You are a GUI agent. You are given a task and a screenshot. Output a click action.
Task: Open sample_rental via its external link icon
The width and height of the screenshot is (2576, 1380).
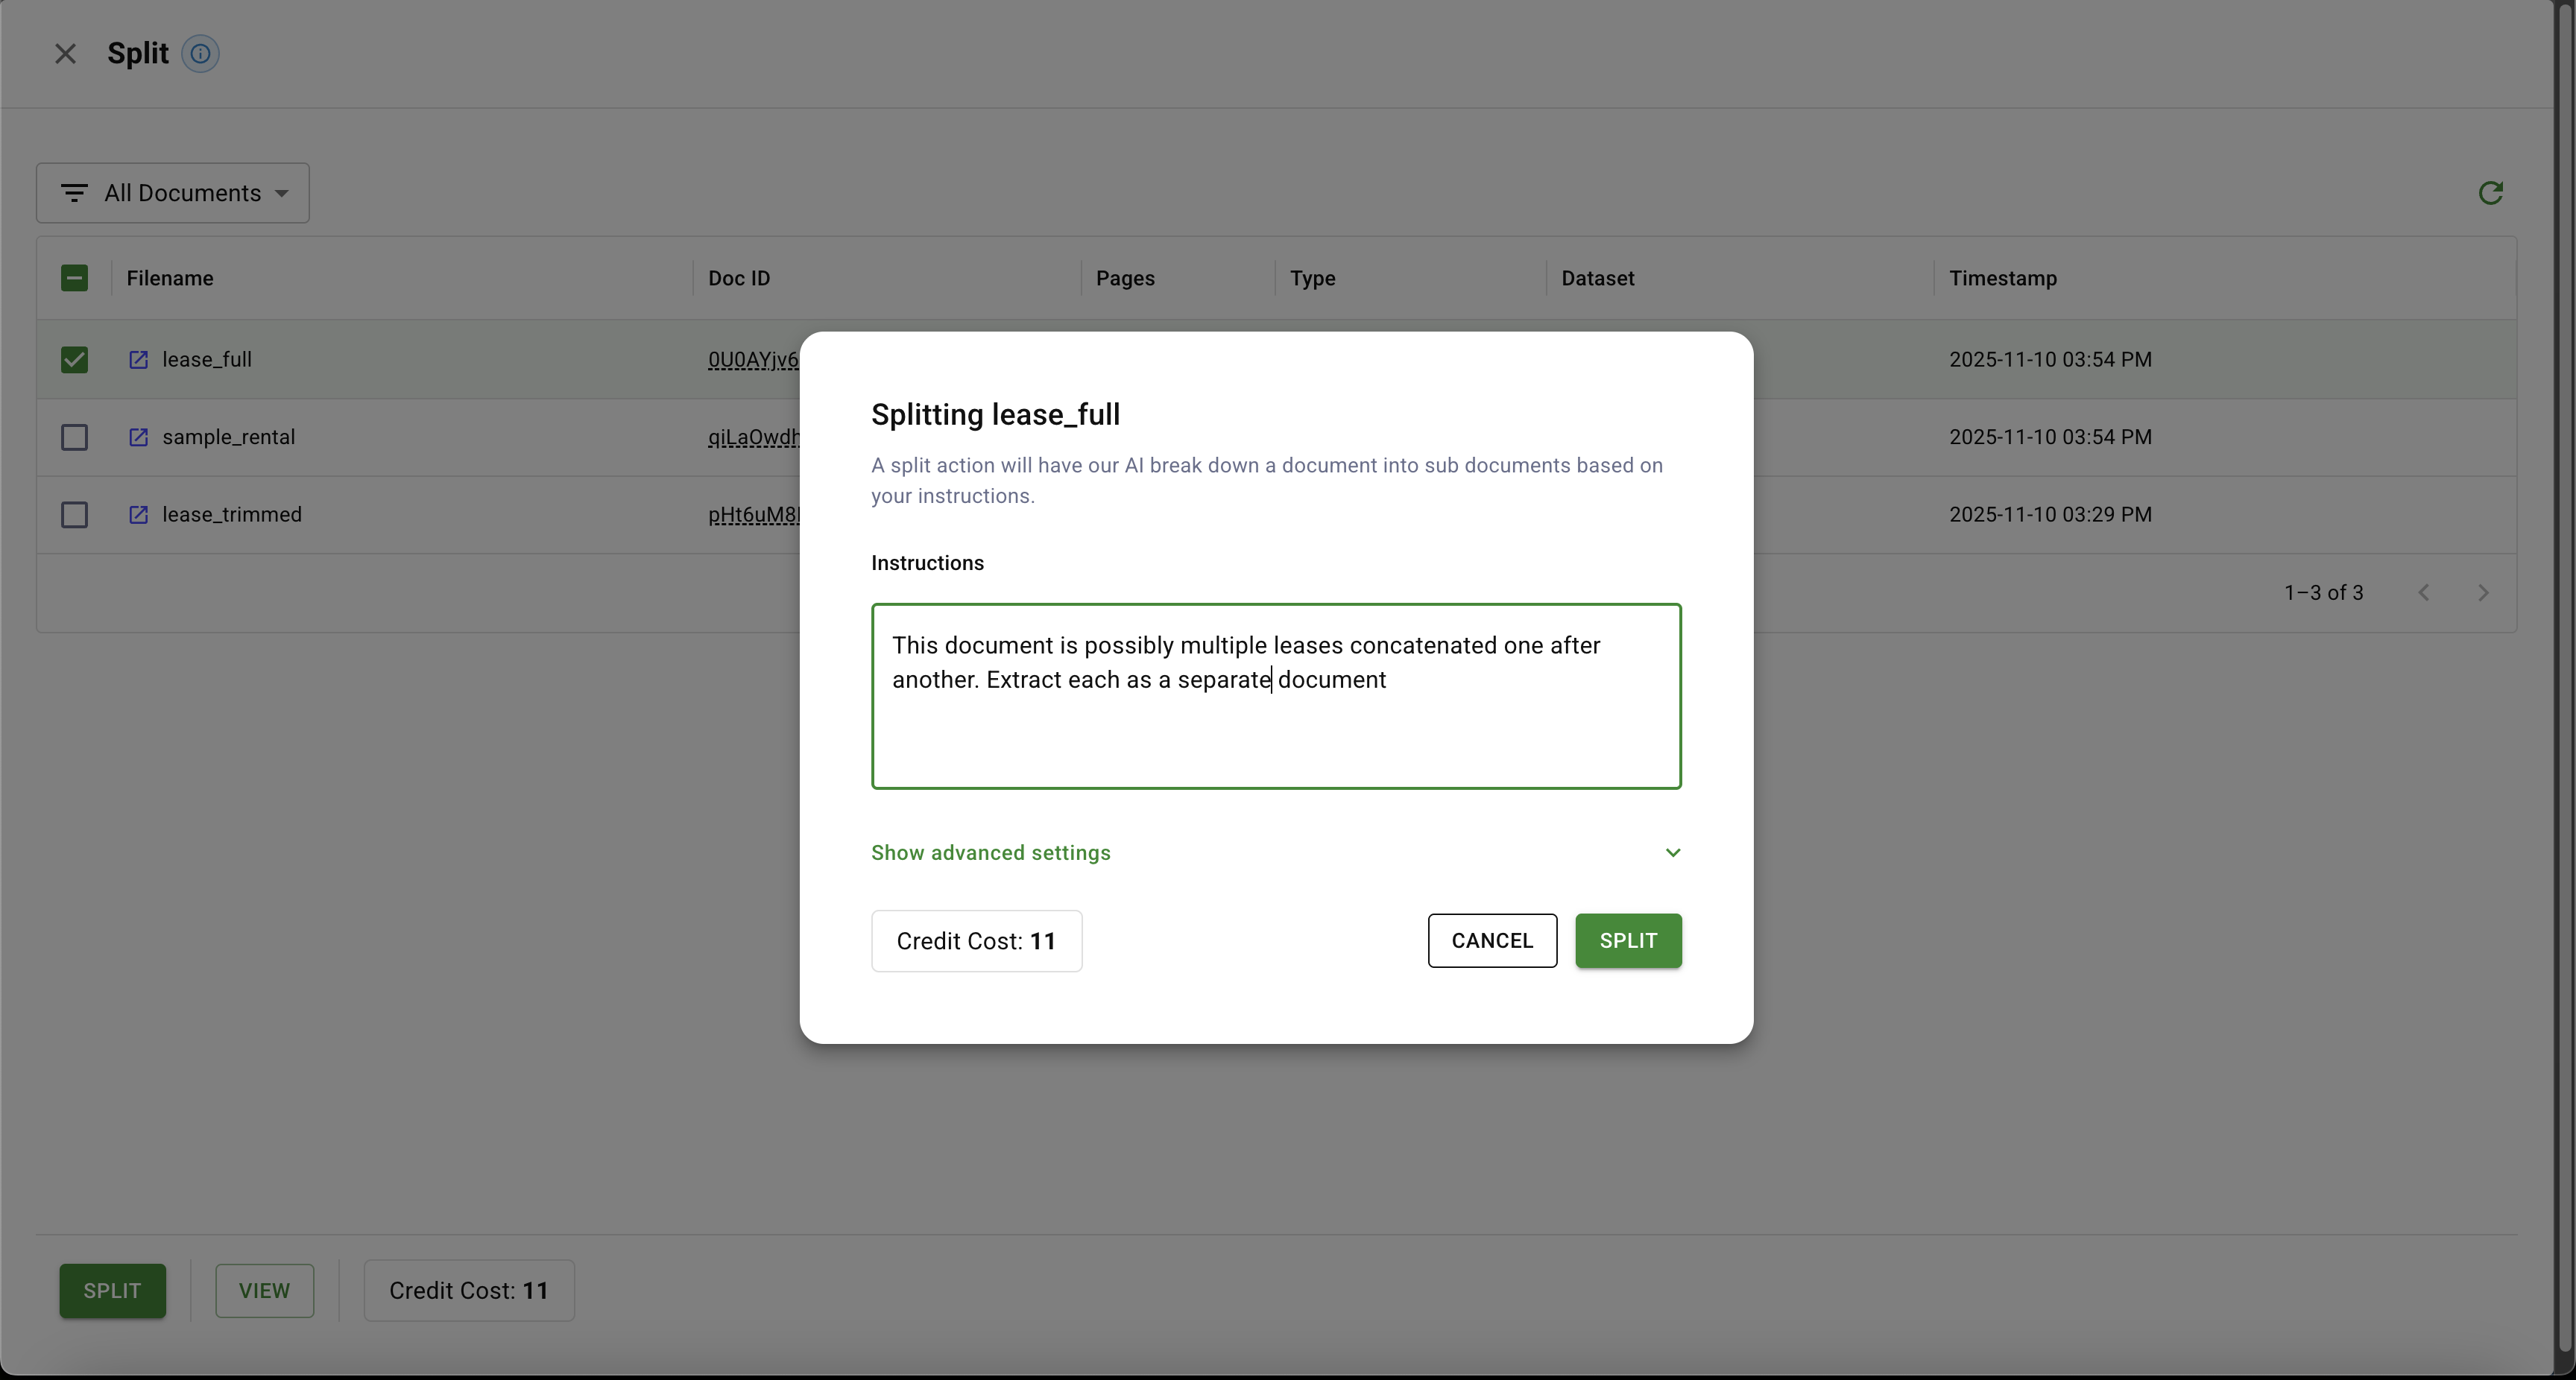pos(139,437)
